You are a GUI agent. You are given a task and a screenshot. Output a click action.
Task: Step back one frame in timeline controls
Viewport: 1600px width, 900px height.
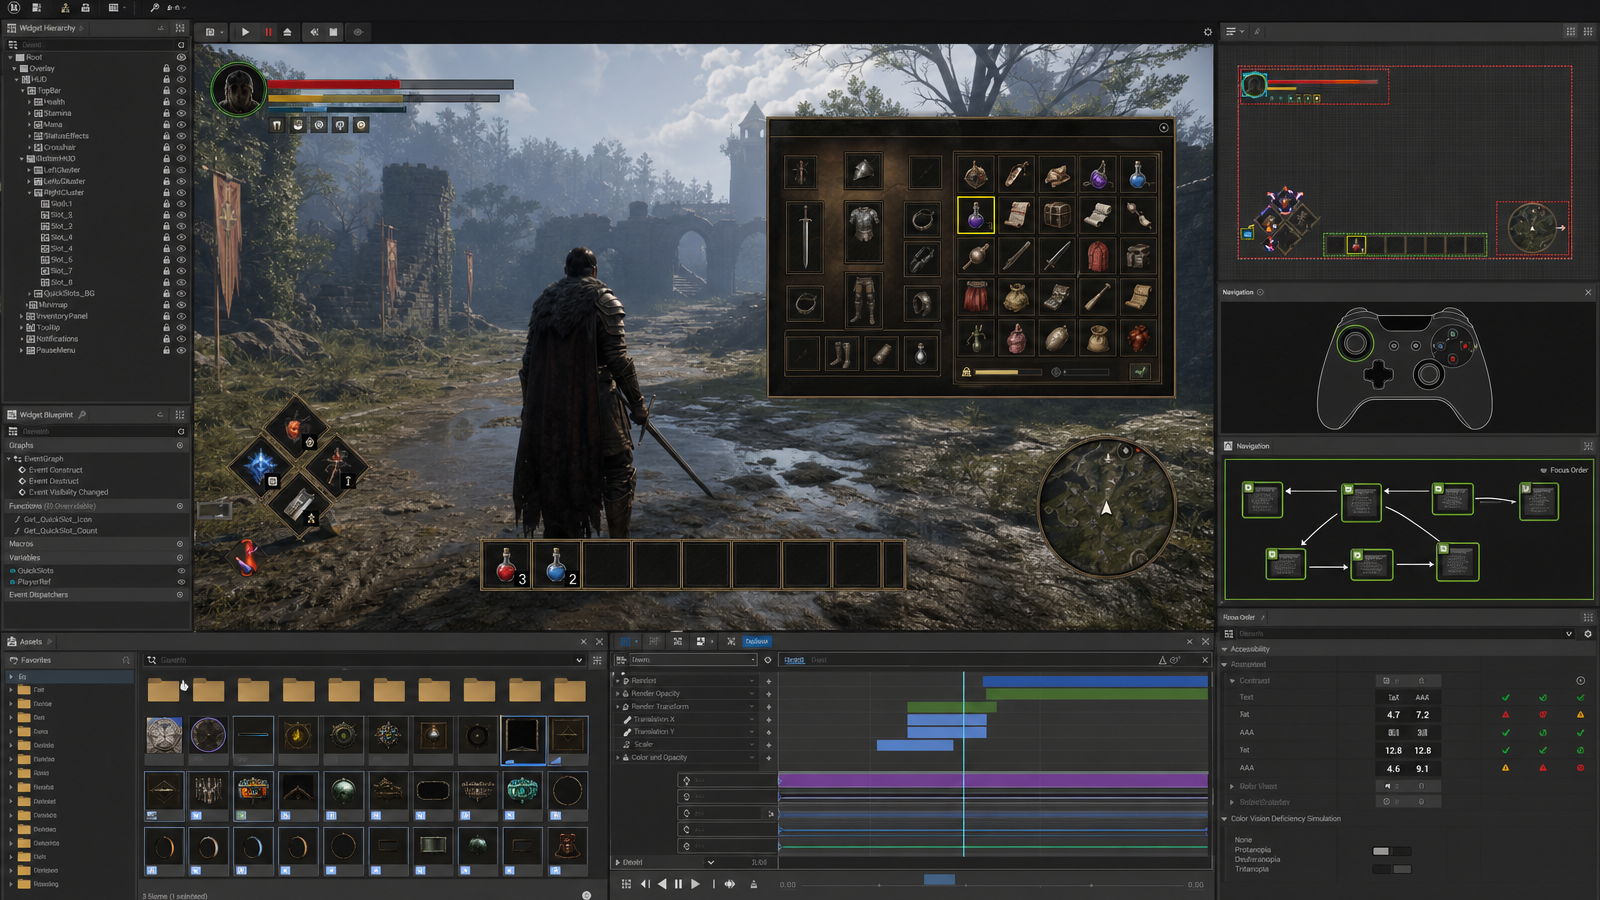pyautogui.click(x=645, y=884)
